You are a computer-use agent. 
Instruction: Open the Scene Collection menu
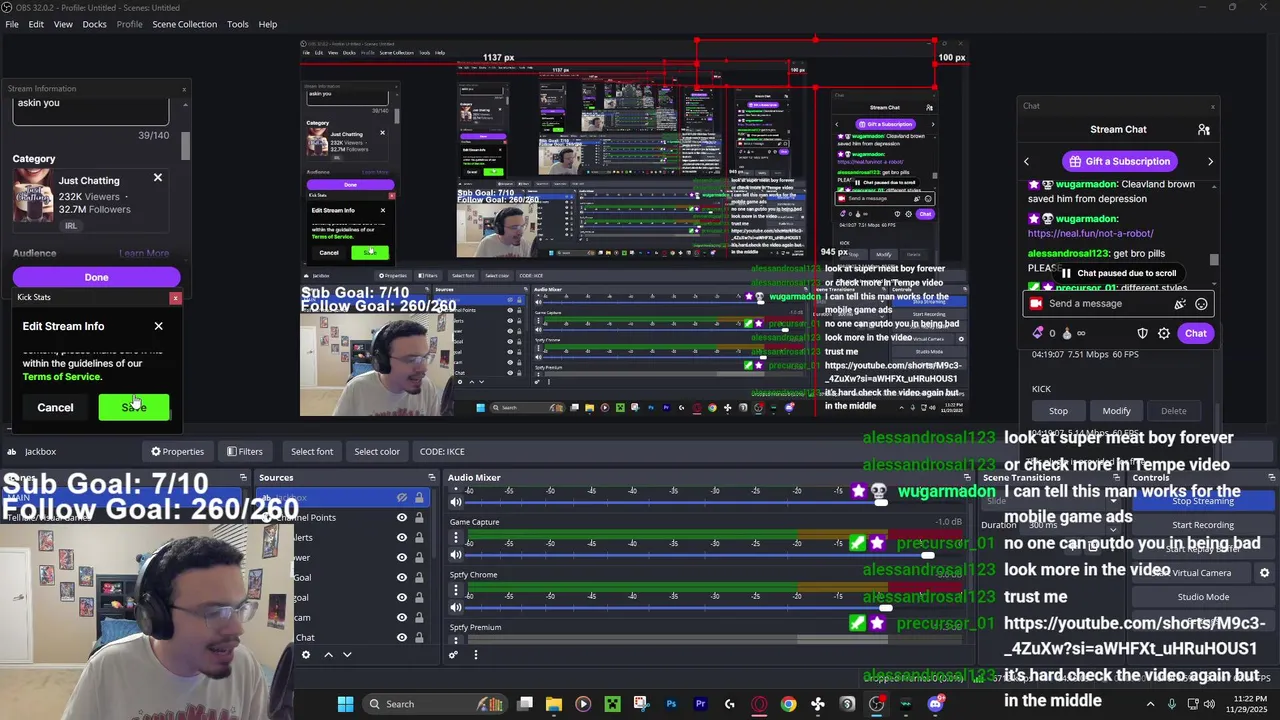(184, 24)
